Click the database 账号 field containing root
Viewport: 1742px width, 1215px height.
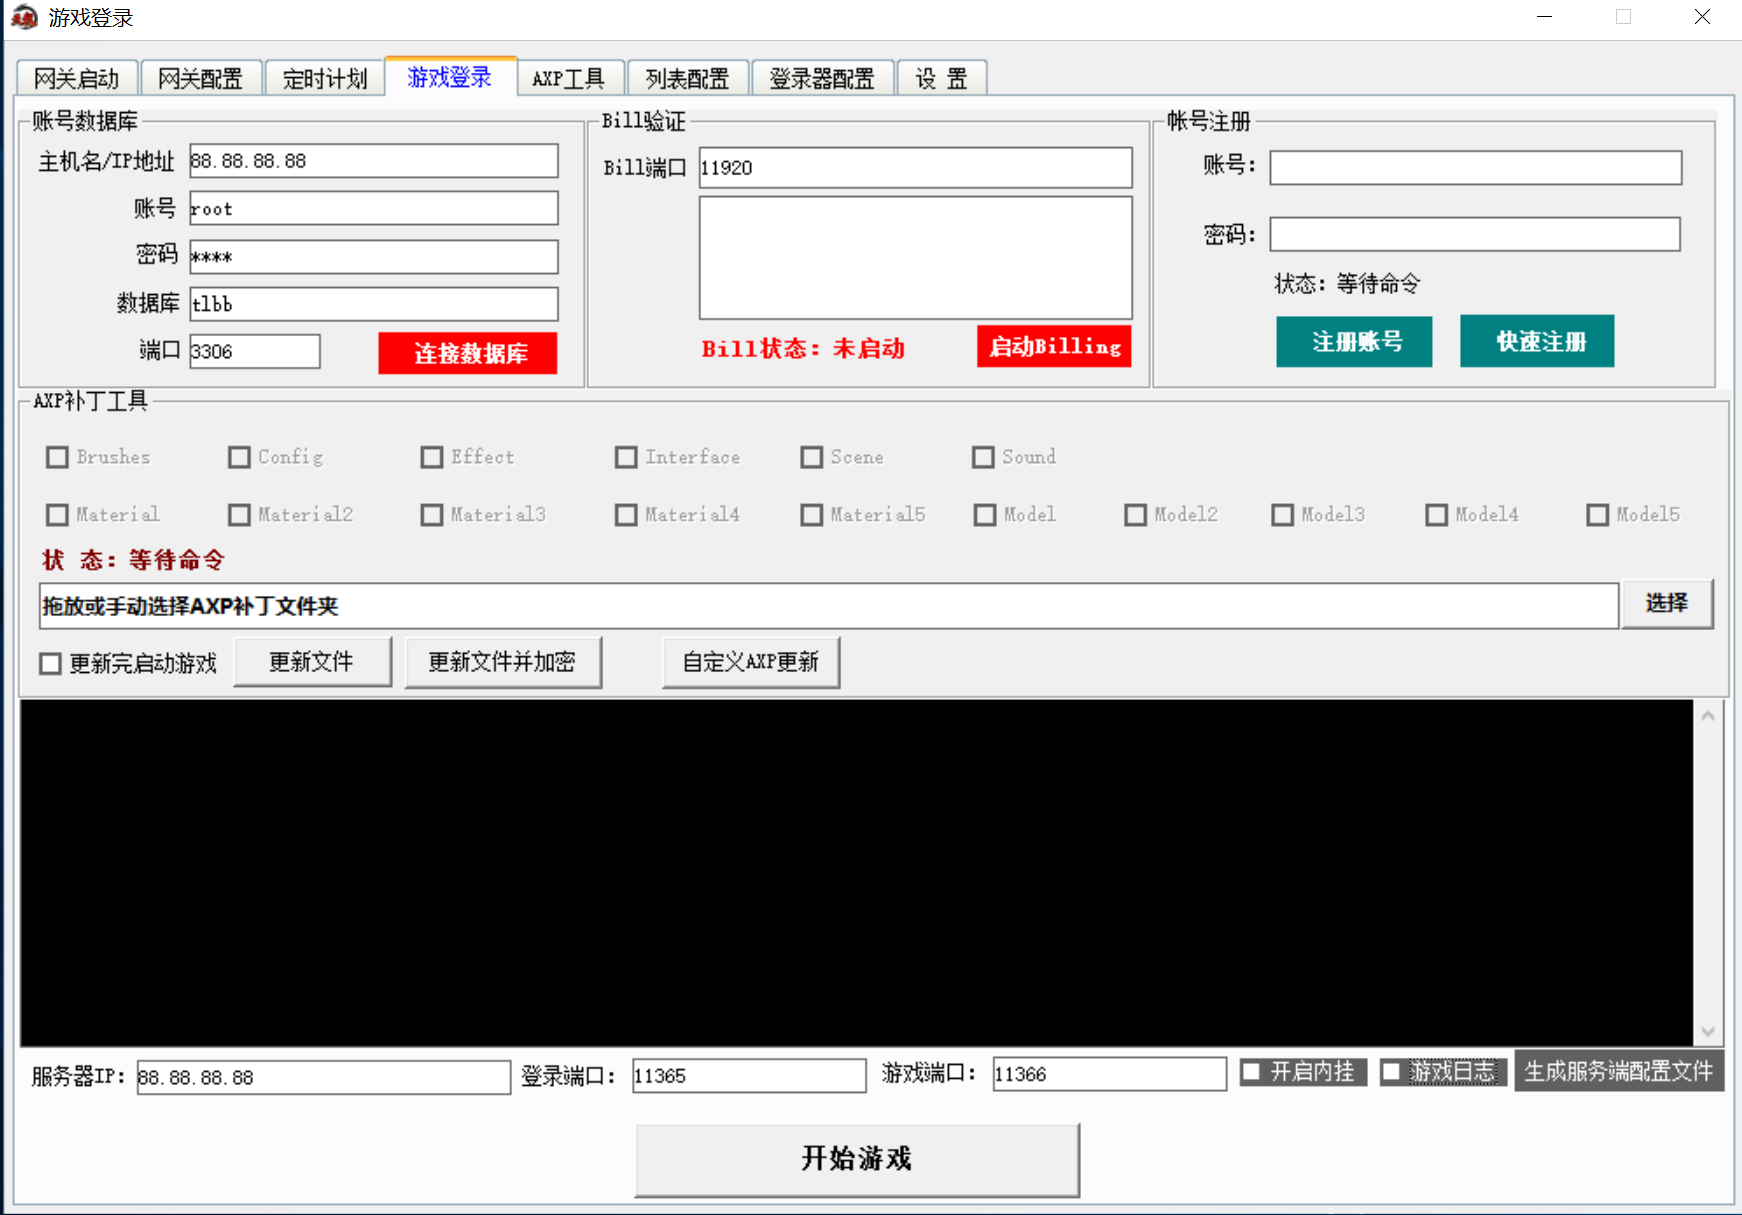click(374, 208)
